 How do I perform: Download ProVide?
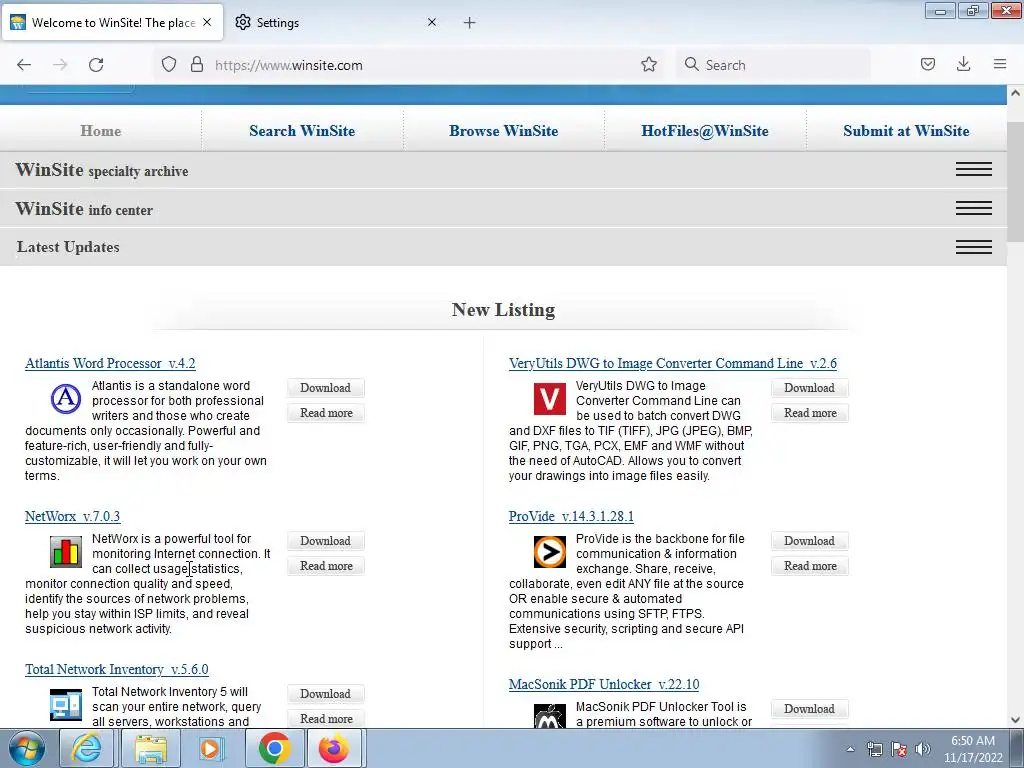pyautogui.click(x=809, y=541)
